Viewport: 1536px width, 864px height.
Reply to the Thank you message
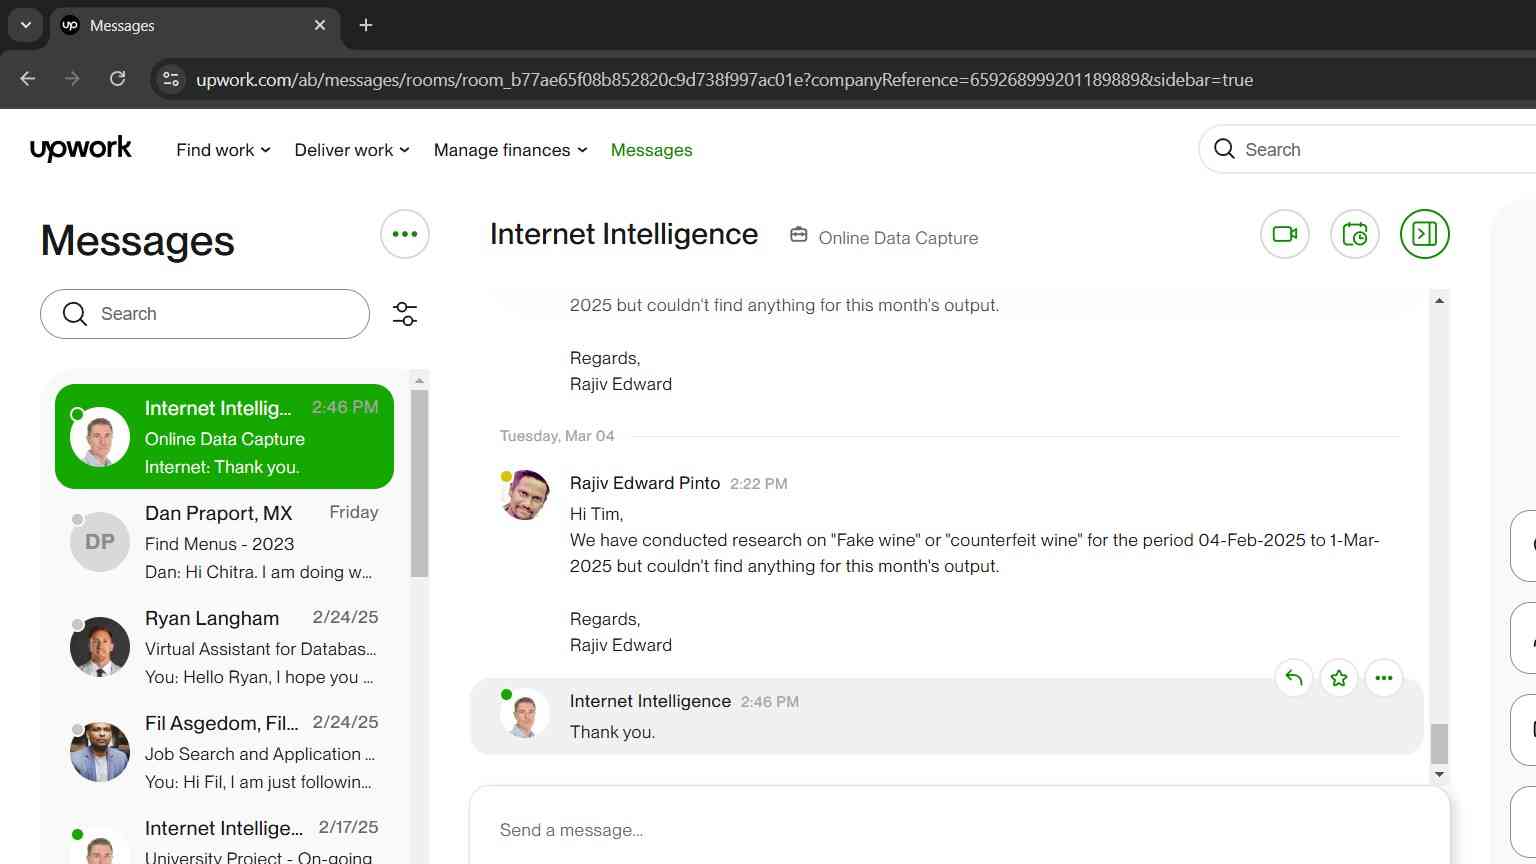click(1294, 678)
